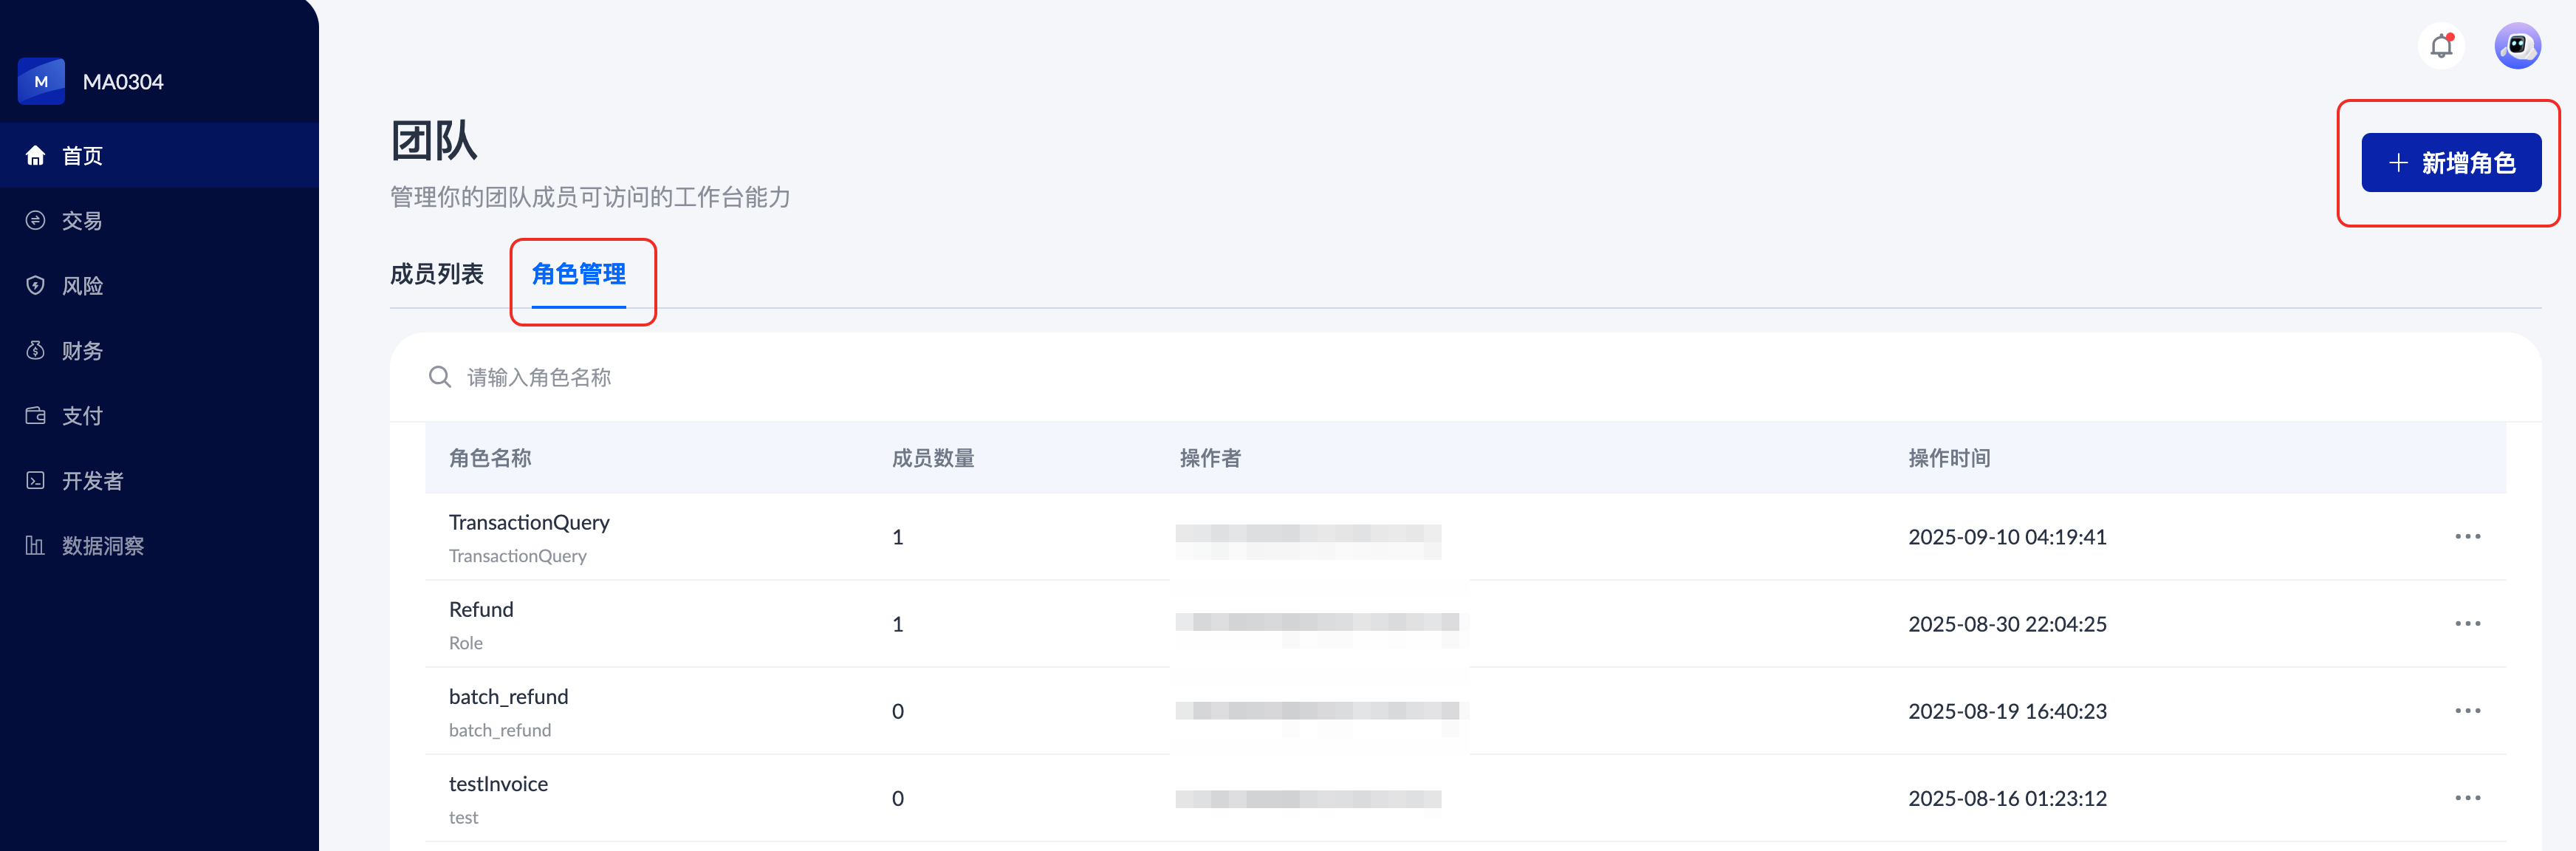
Task: Click the home icon beside 首页
Action: coord(36,155)
